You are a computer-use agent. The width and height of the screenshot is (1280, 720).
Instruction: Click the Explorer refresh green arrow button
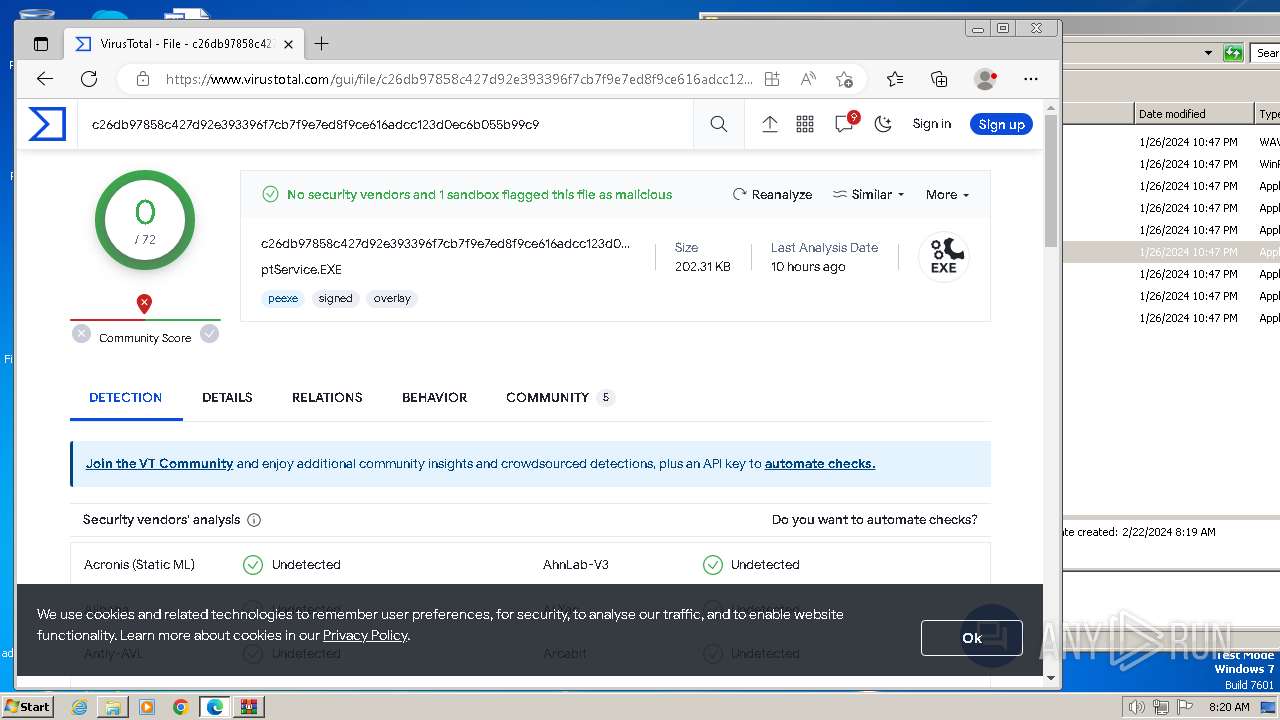(x=1233, y=53)
